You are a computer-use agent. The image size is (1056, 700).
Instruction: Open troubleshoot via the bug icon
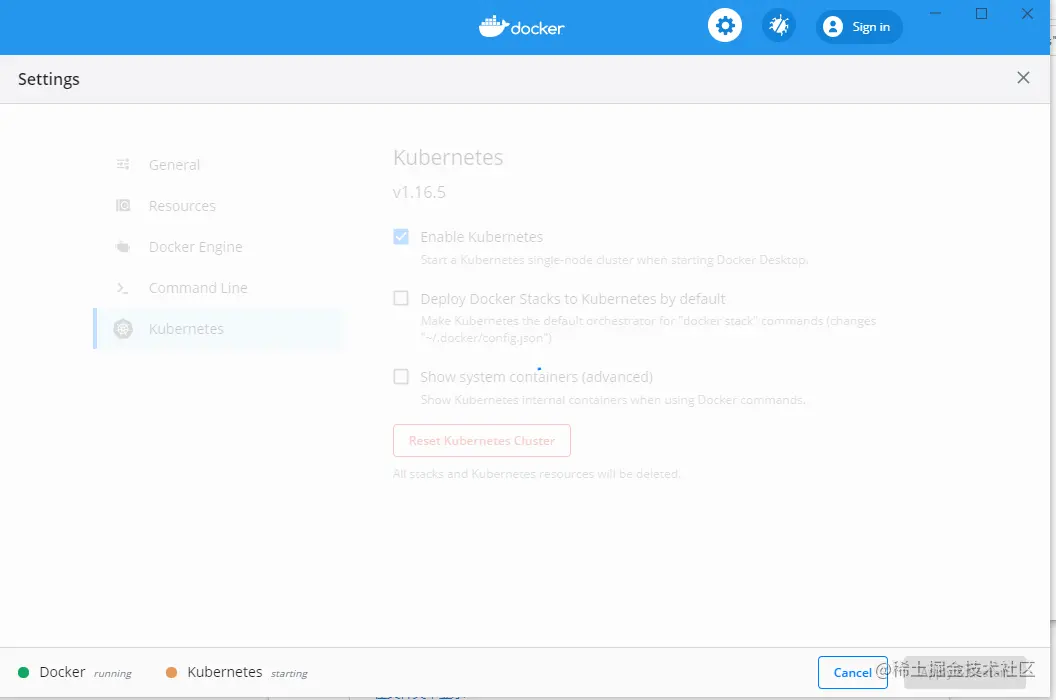779,26
